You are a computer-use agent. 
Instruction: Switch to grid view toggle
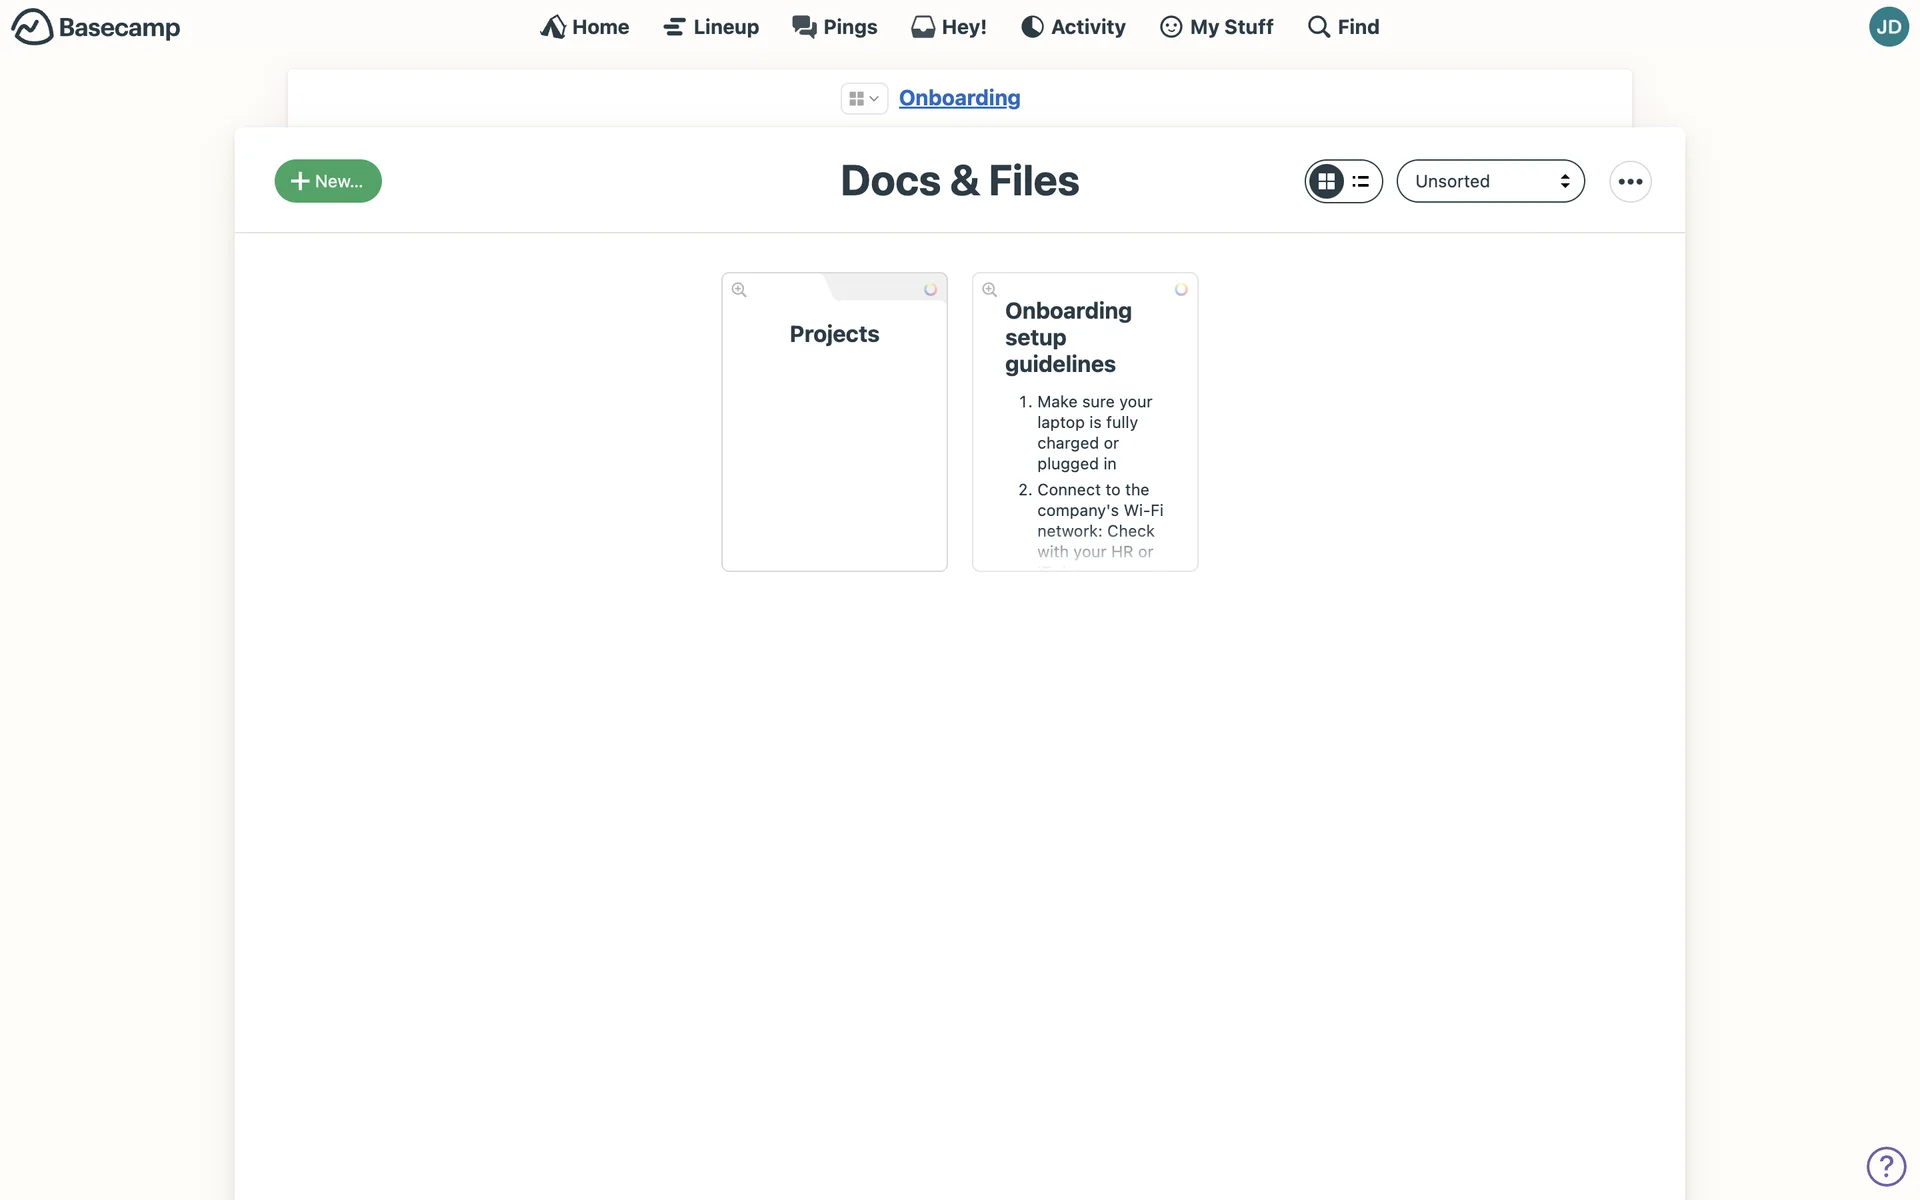1327,181
